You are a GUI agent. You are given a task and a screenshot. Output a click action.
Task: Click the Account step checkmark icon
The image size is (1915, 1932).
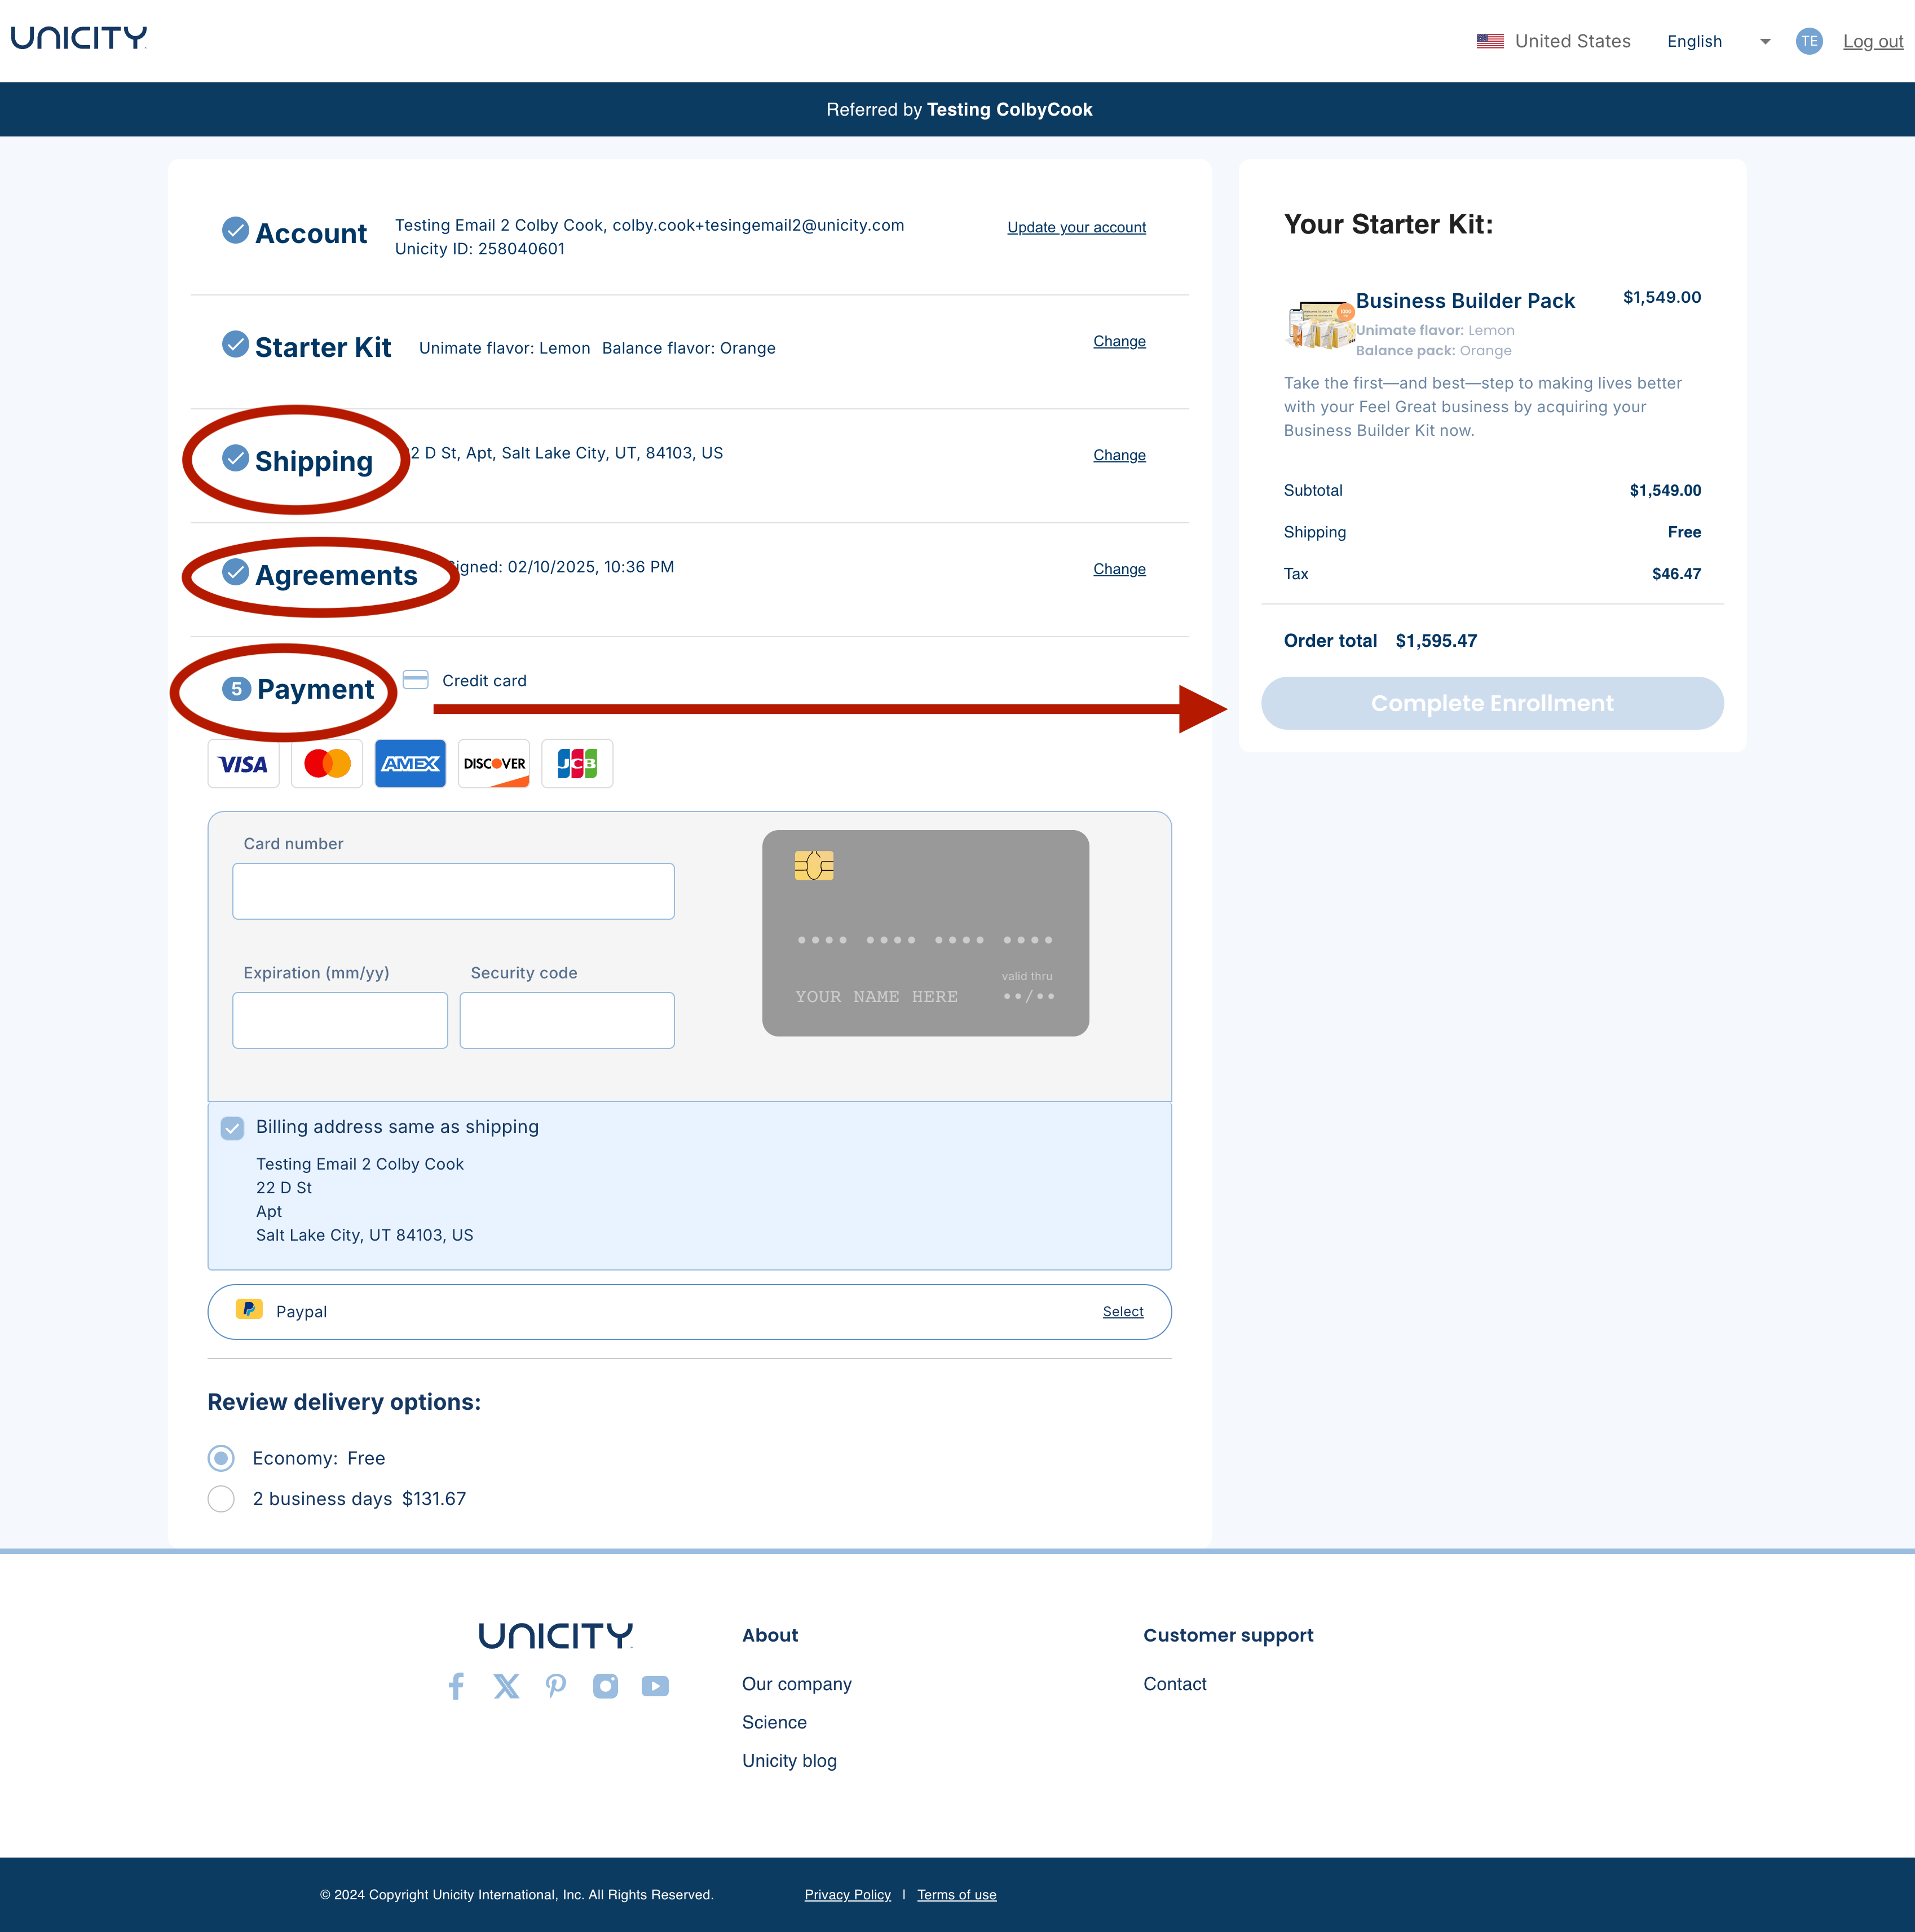coord(235,230)
